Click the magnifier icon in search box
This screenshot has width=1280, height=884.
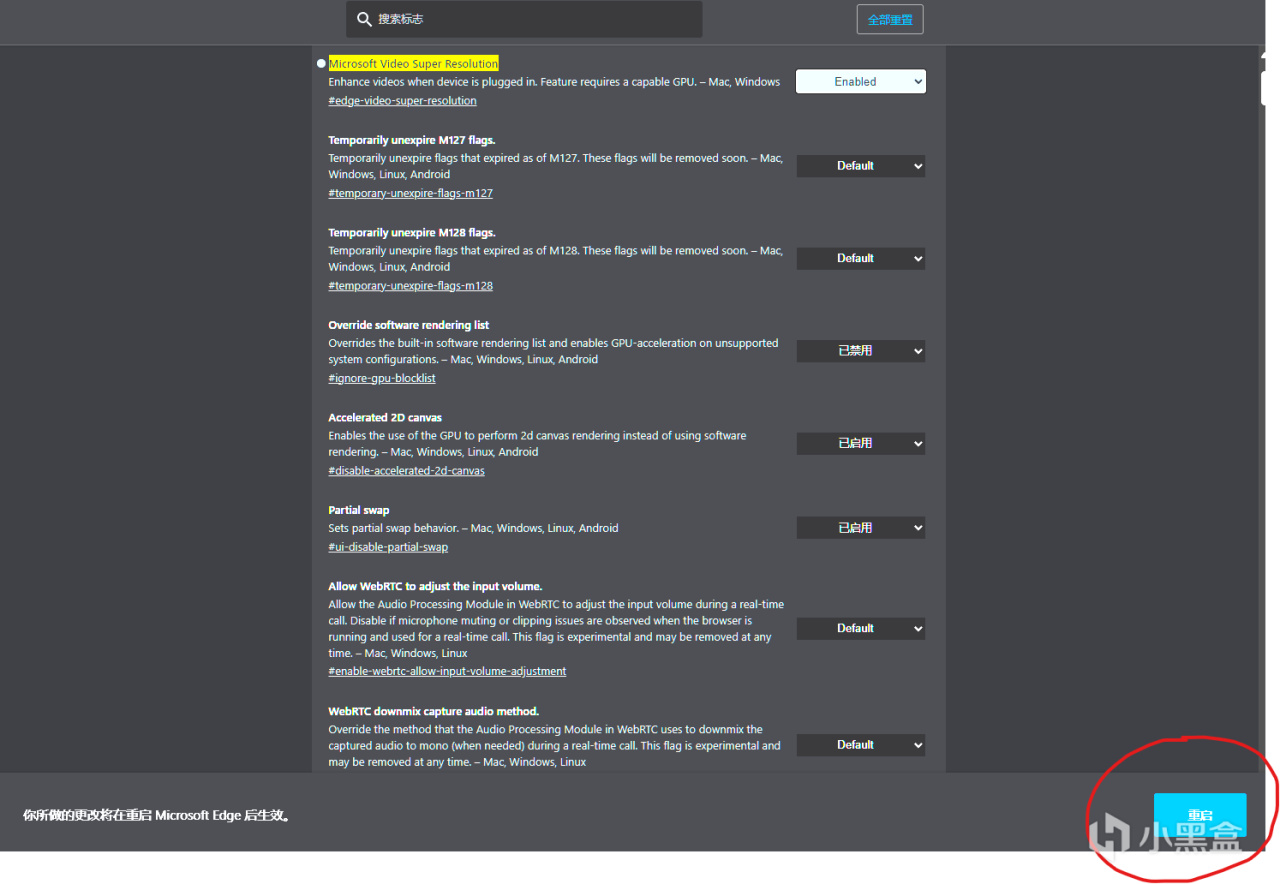pos(363,19)
